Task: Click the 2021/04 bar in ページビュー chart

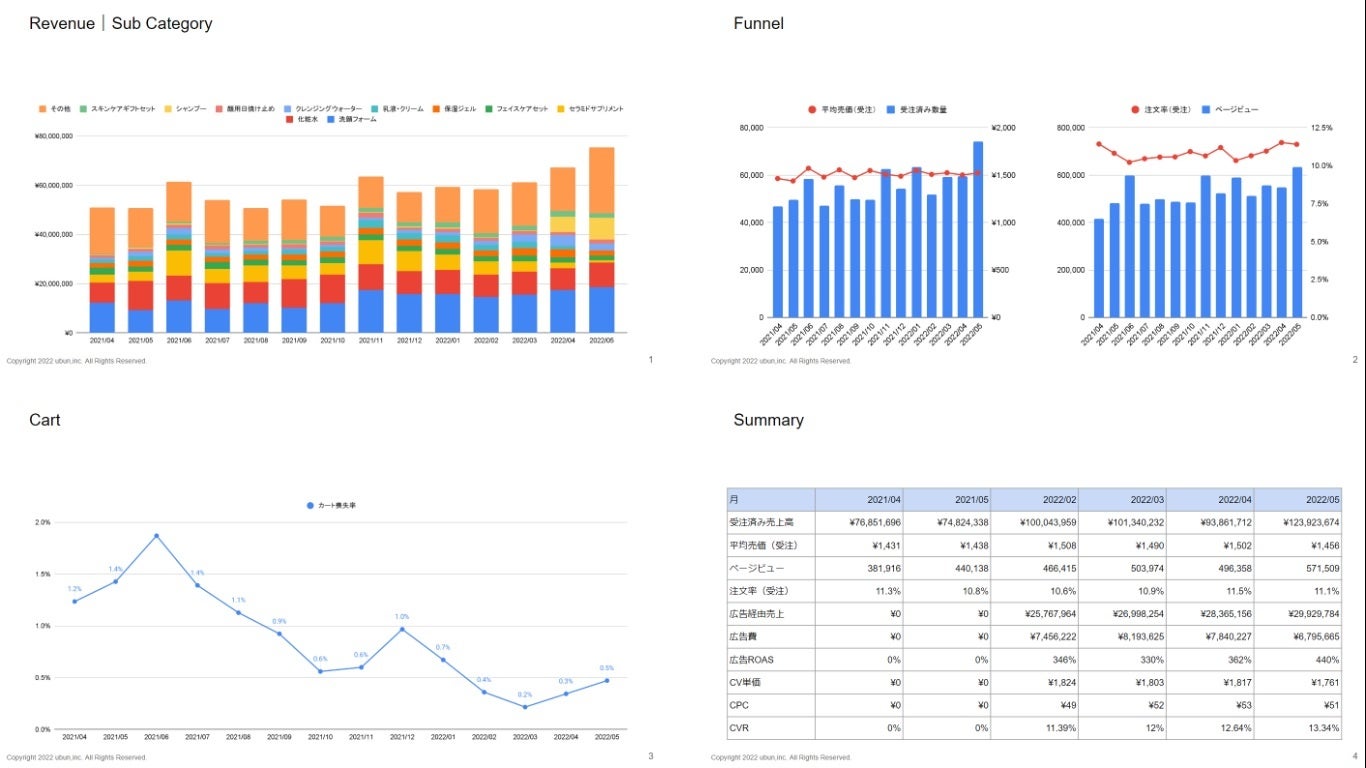Action: pyautogui.click(x=1099, y=268)
